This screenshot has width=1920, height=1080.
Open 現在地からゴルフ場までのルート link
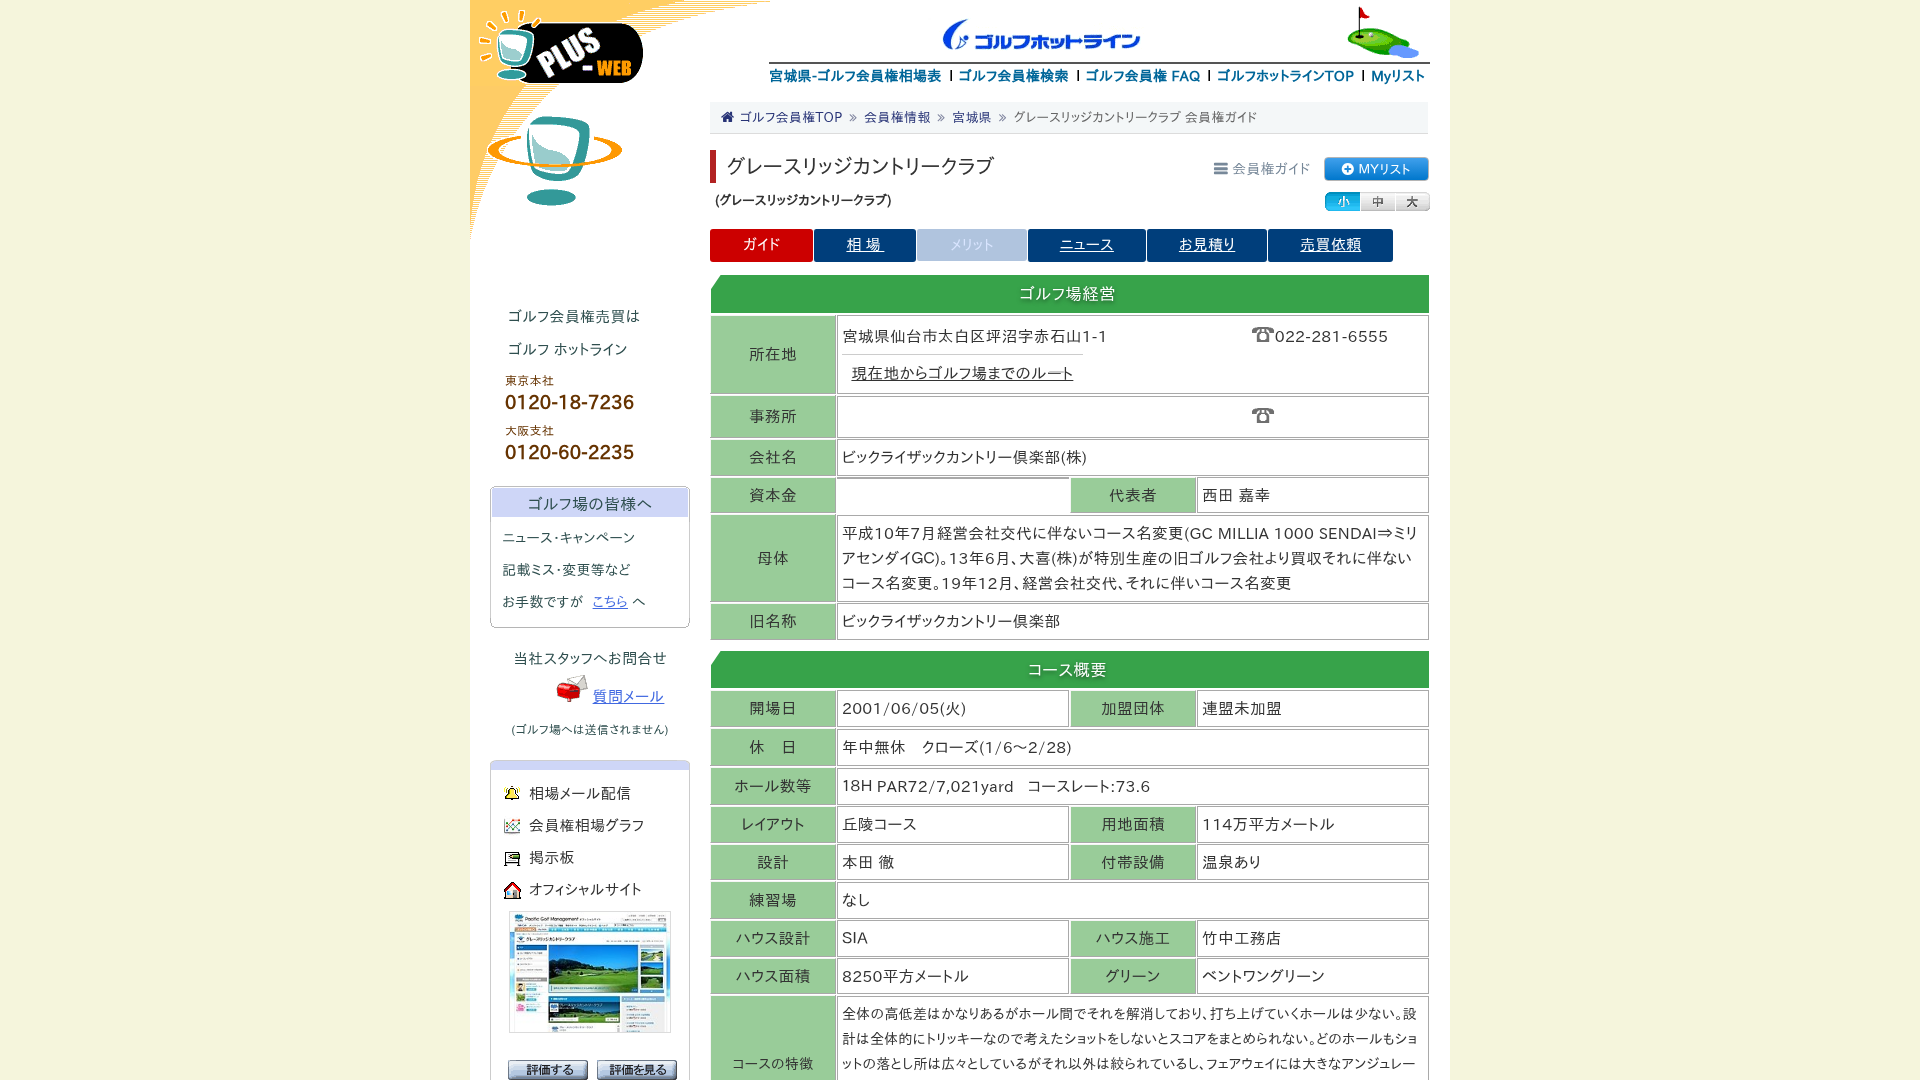(x=962, y=373)
